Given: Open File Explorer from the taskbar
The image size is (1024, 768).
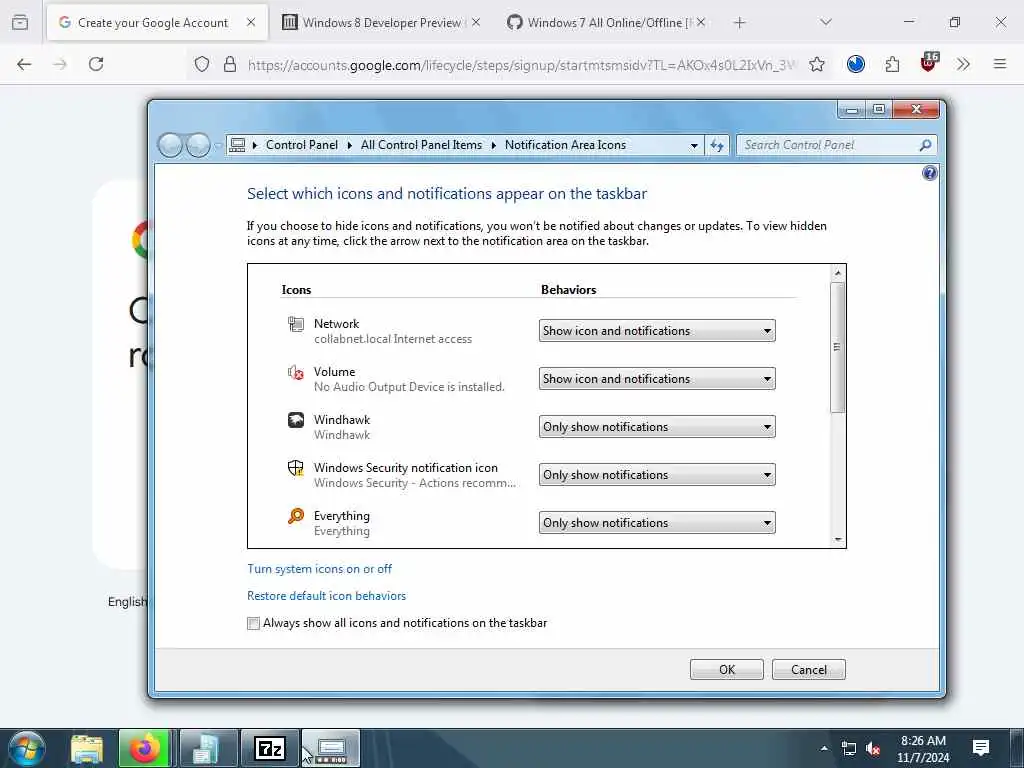Looking at the screenshot, I should point(87,749).
